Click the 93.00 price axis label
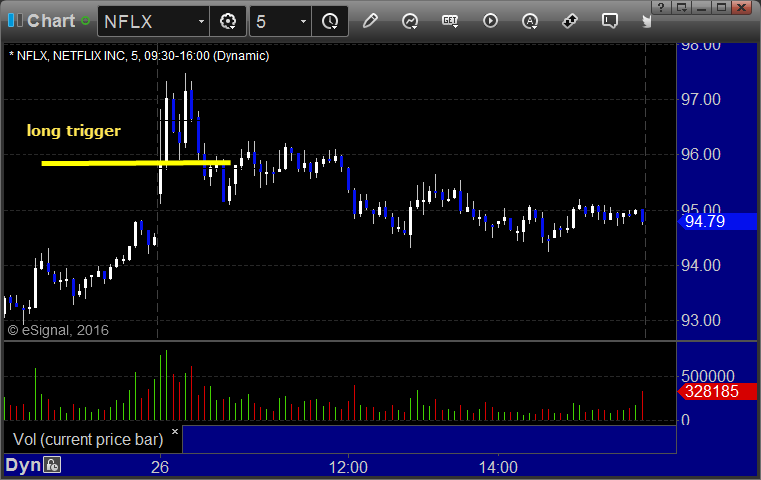The image size is (761, 480). tap(701, 320)
